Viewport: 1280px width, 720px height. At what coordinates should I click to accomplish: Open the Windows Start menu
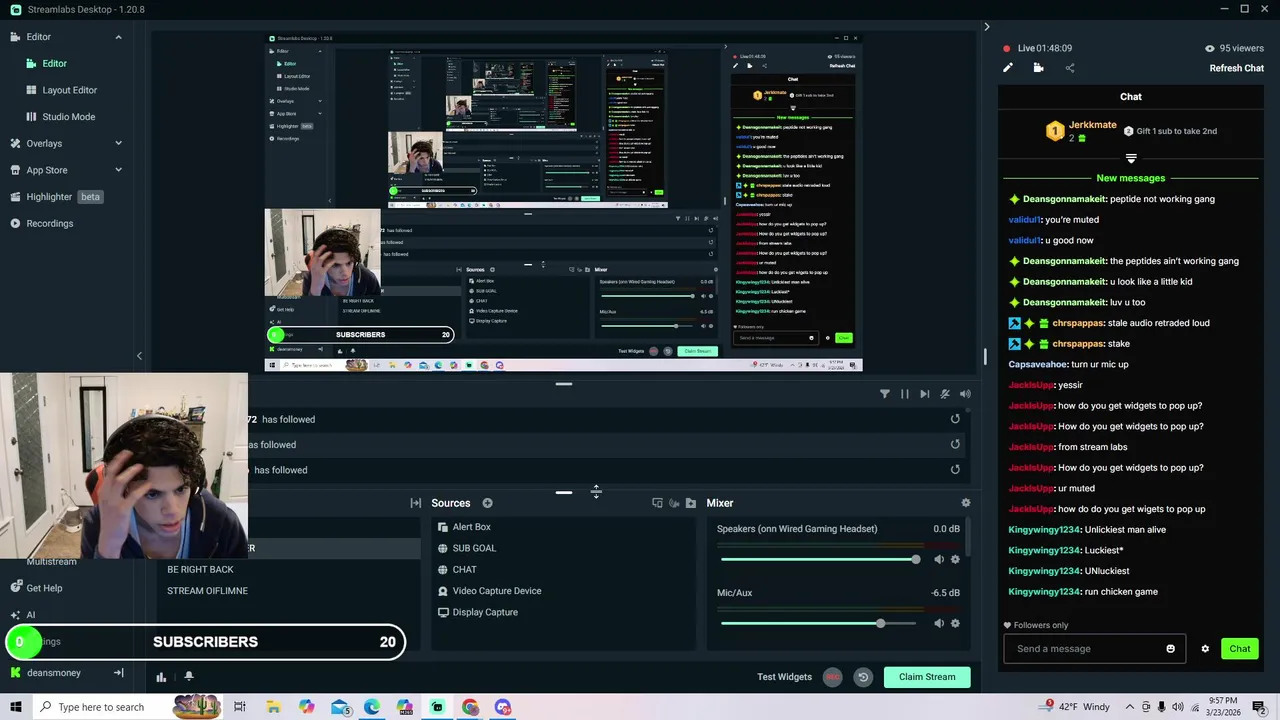pos(16,707)
